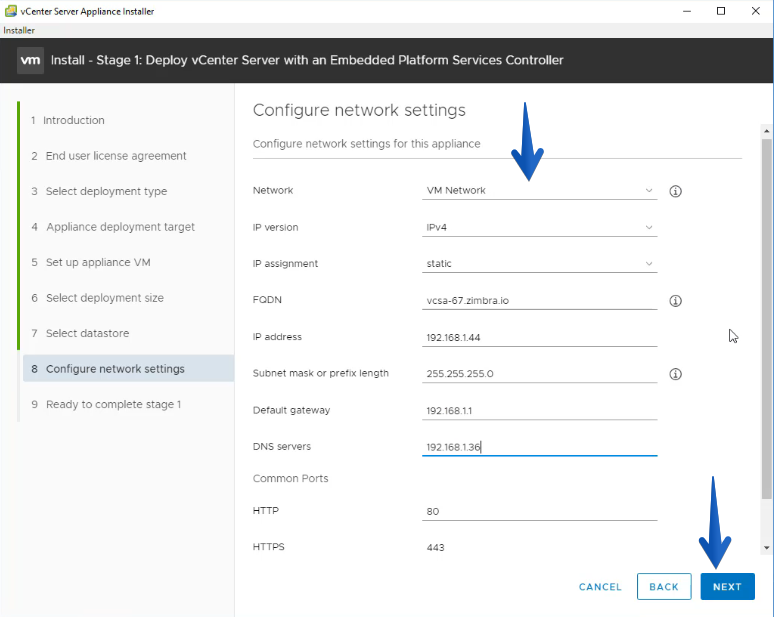Select step 9 Ready to complete stage 1

[x=106, y=405]
